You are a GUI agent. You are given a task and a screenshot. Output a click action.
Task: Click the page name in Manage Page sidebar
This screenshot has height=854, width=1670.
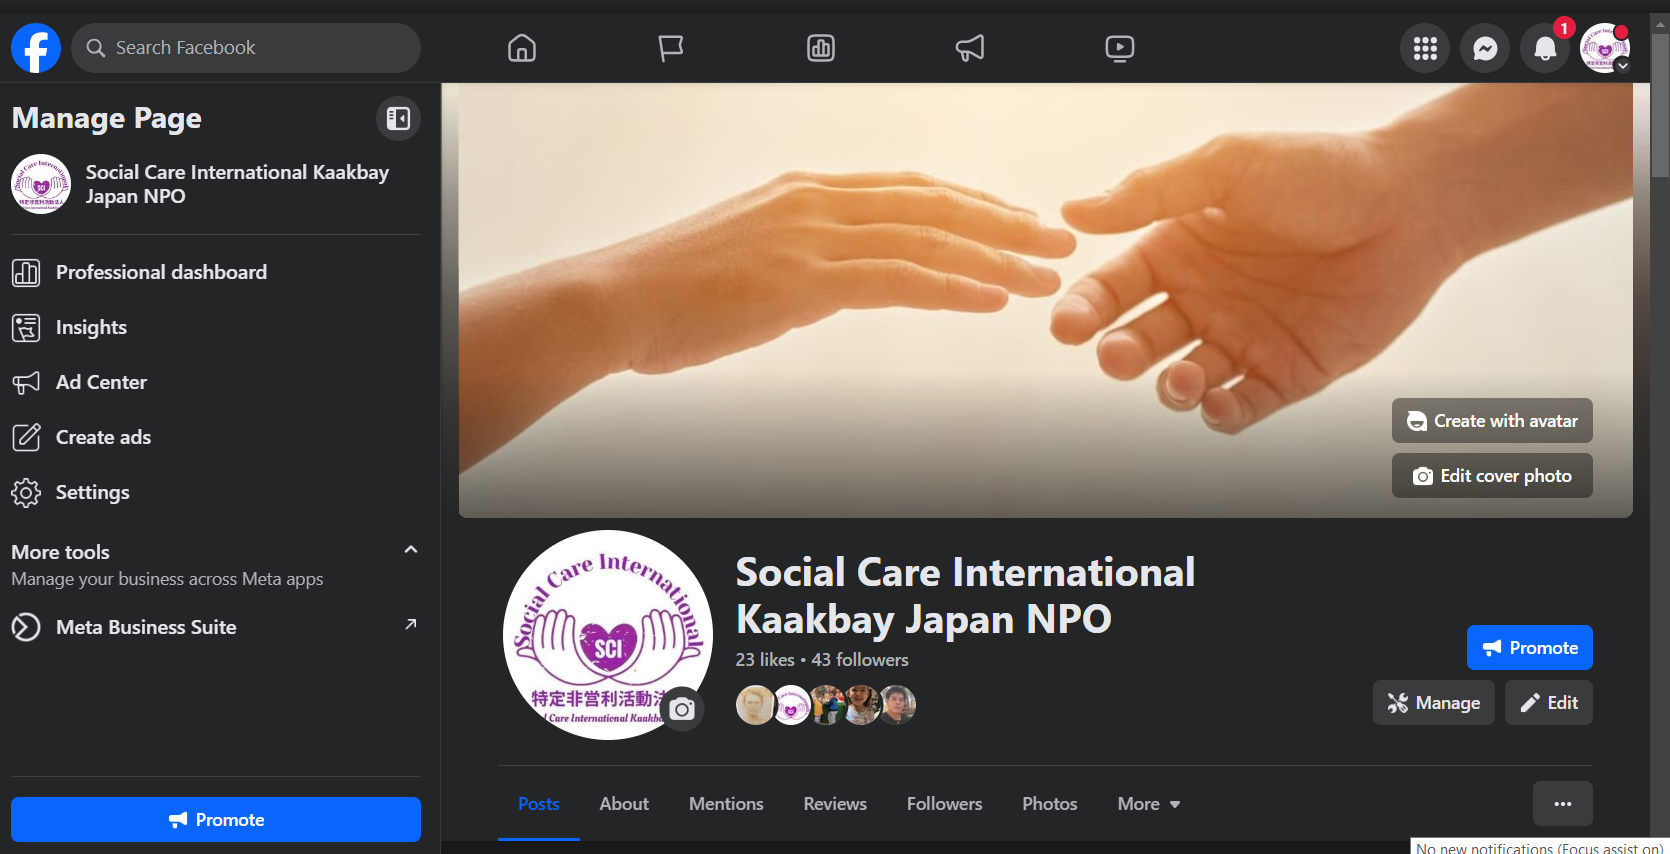[x=237, y=184]
